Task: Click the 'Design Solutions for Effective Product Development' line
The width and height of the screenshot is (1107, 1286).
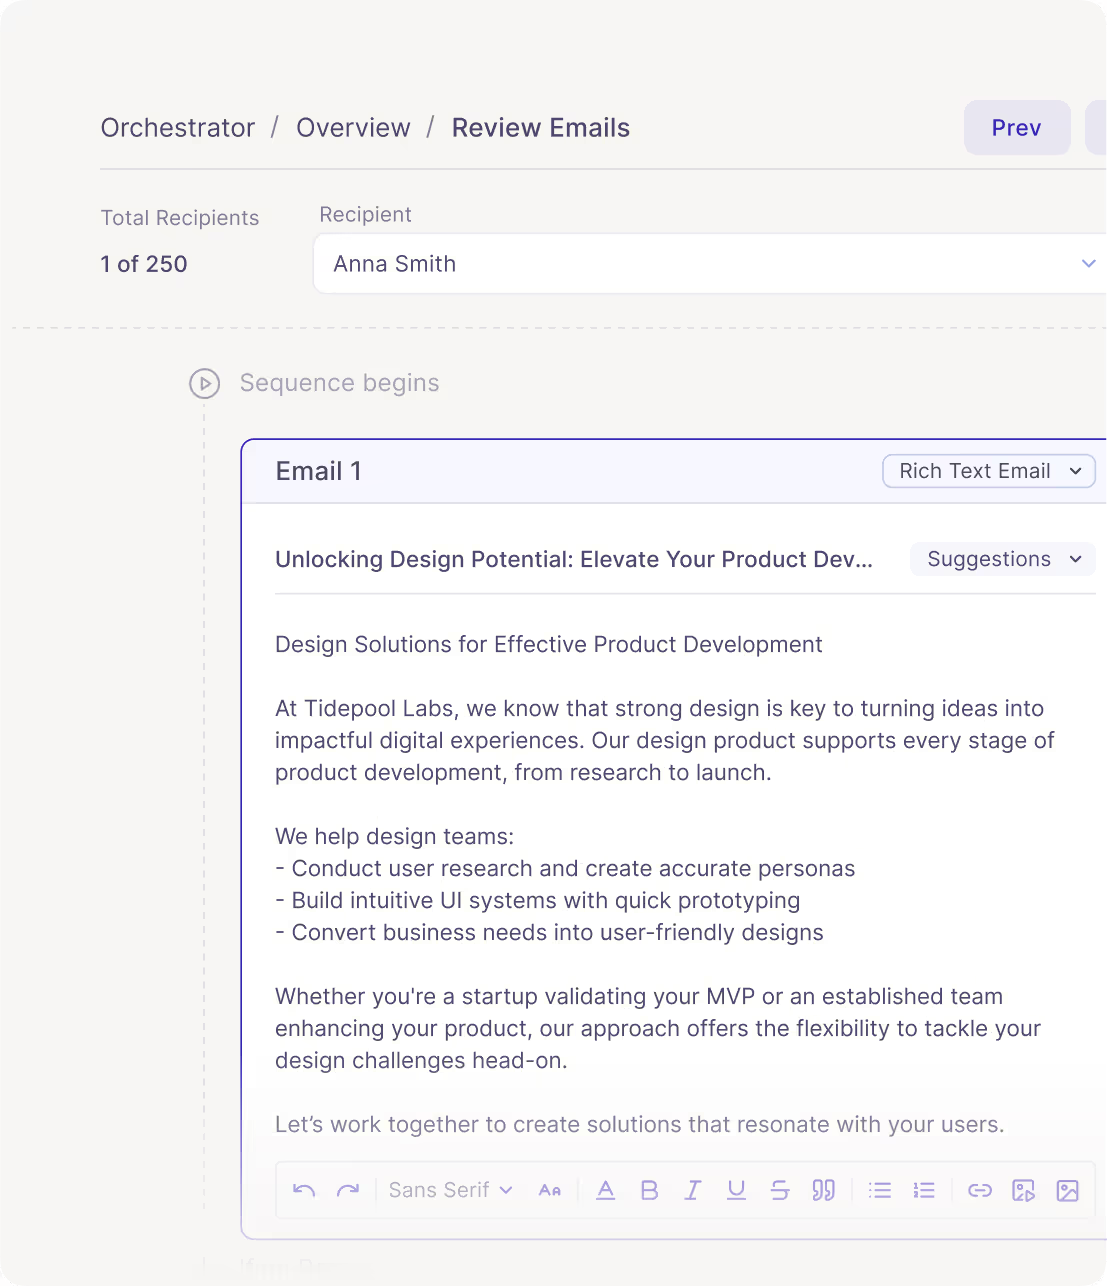Action: (549, 644)
